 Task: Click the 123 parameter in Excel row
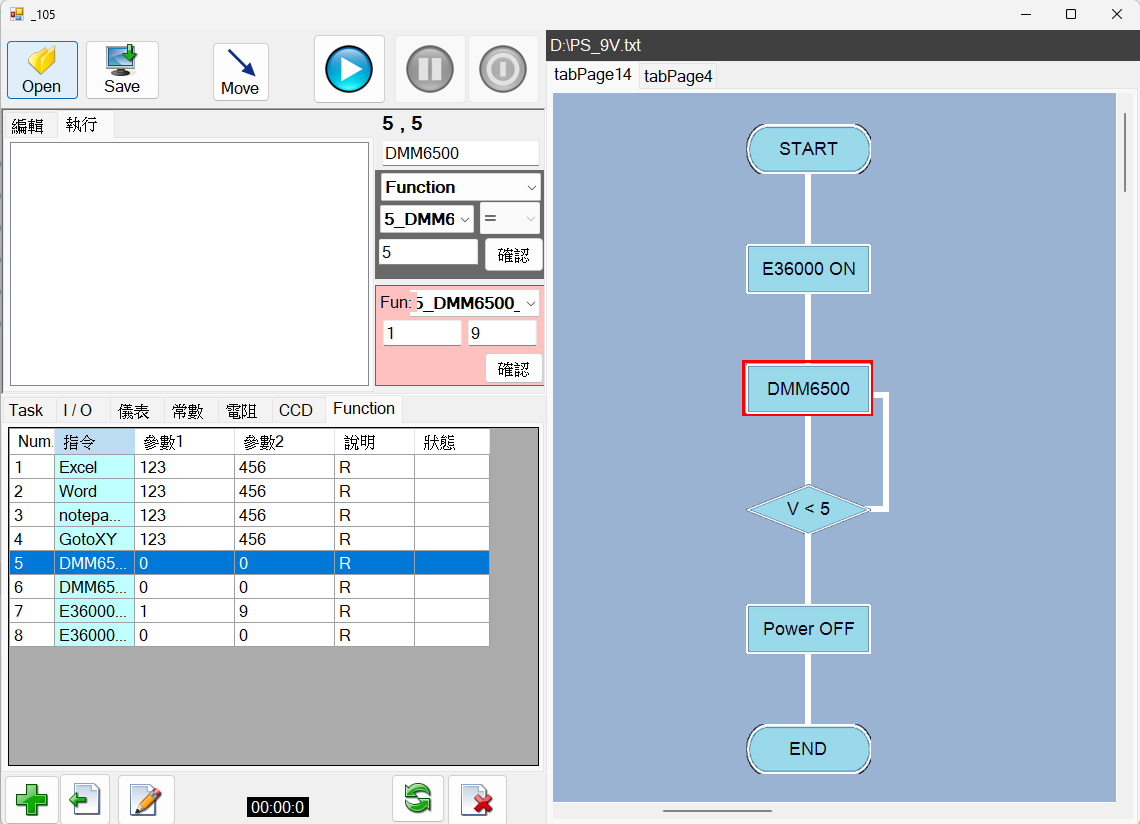pyautogui.click(x=185, y=467)
